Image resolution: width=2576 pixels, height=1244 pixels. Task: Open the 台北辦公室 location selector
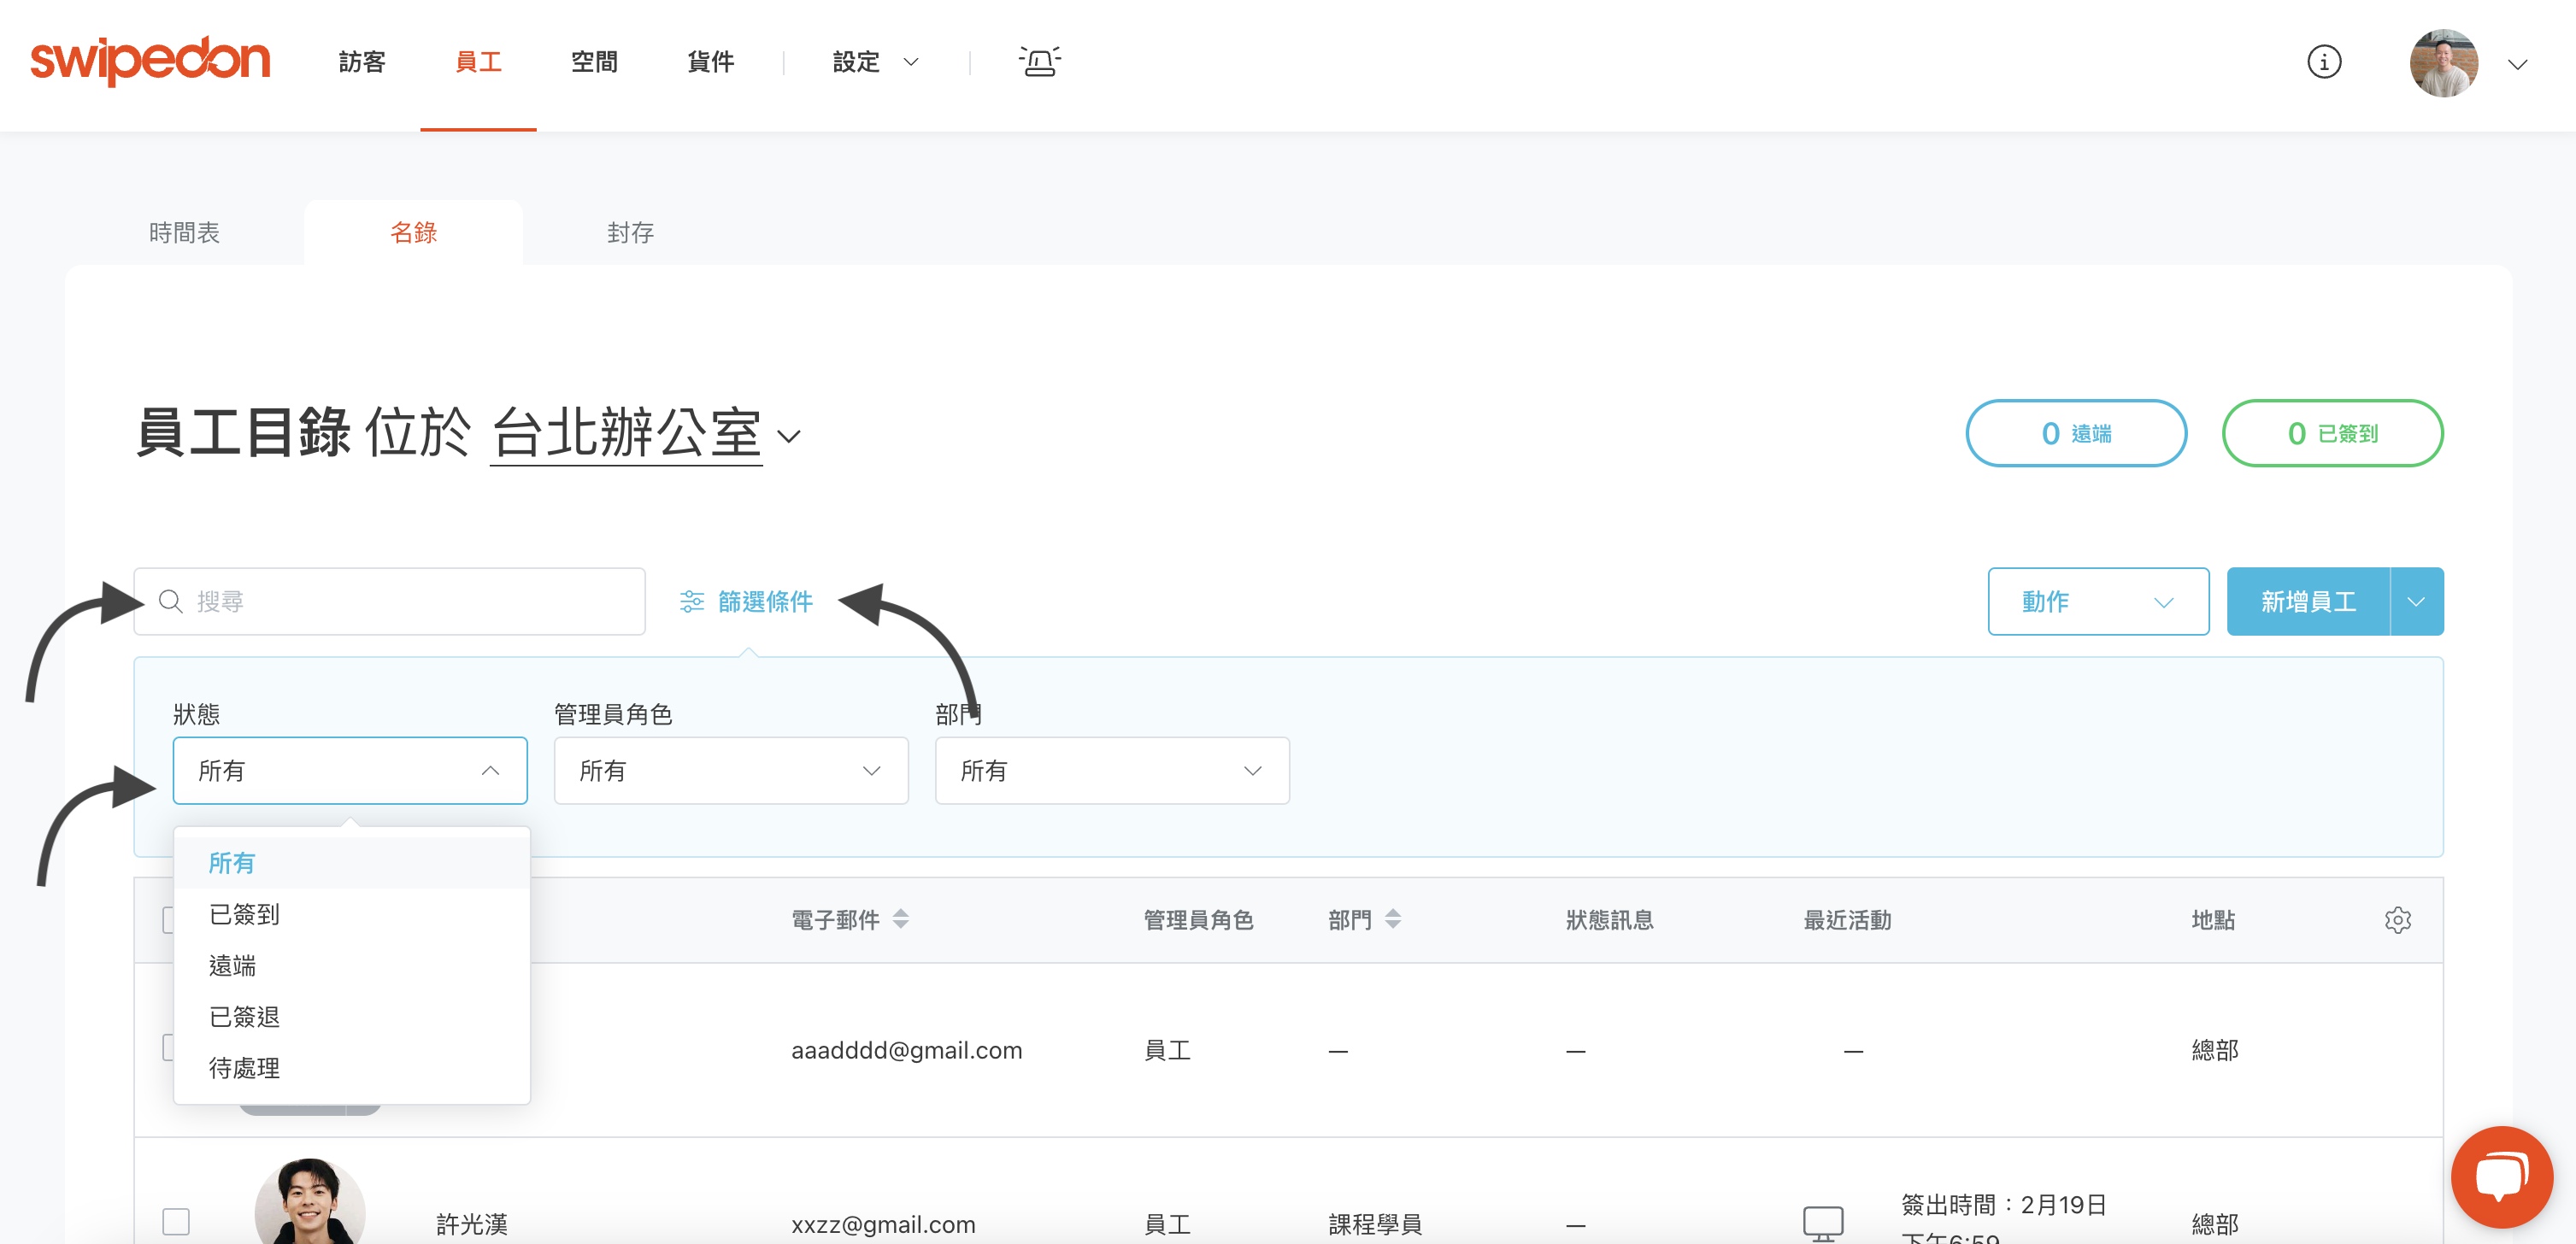646,434
